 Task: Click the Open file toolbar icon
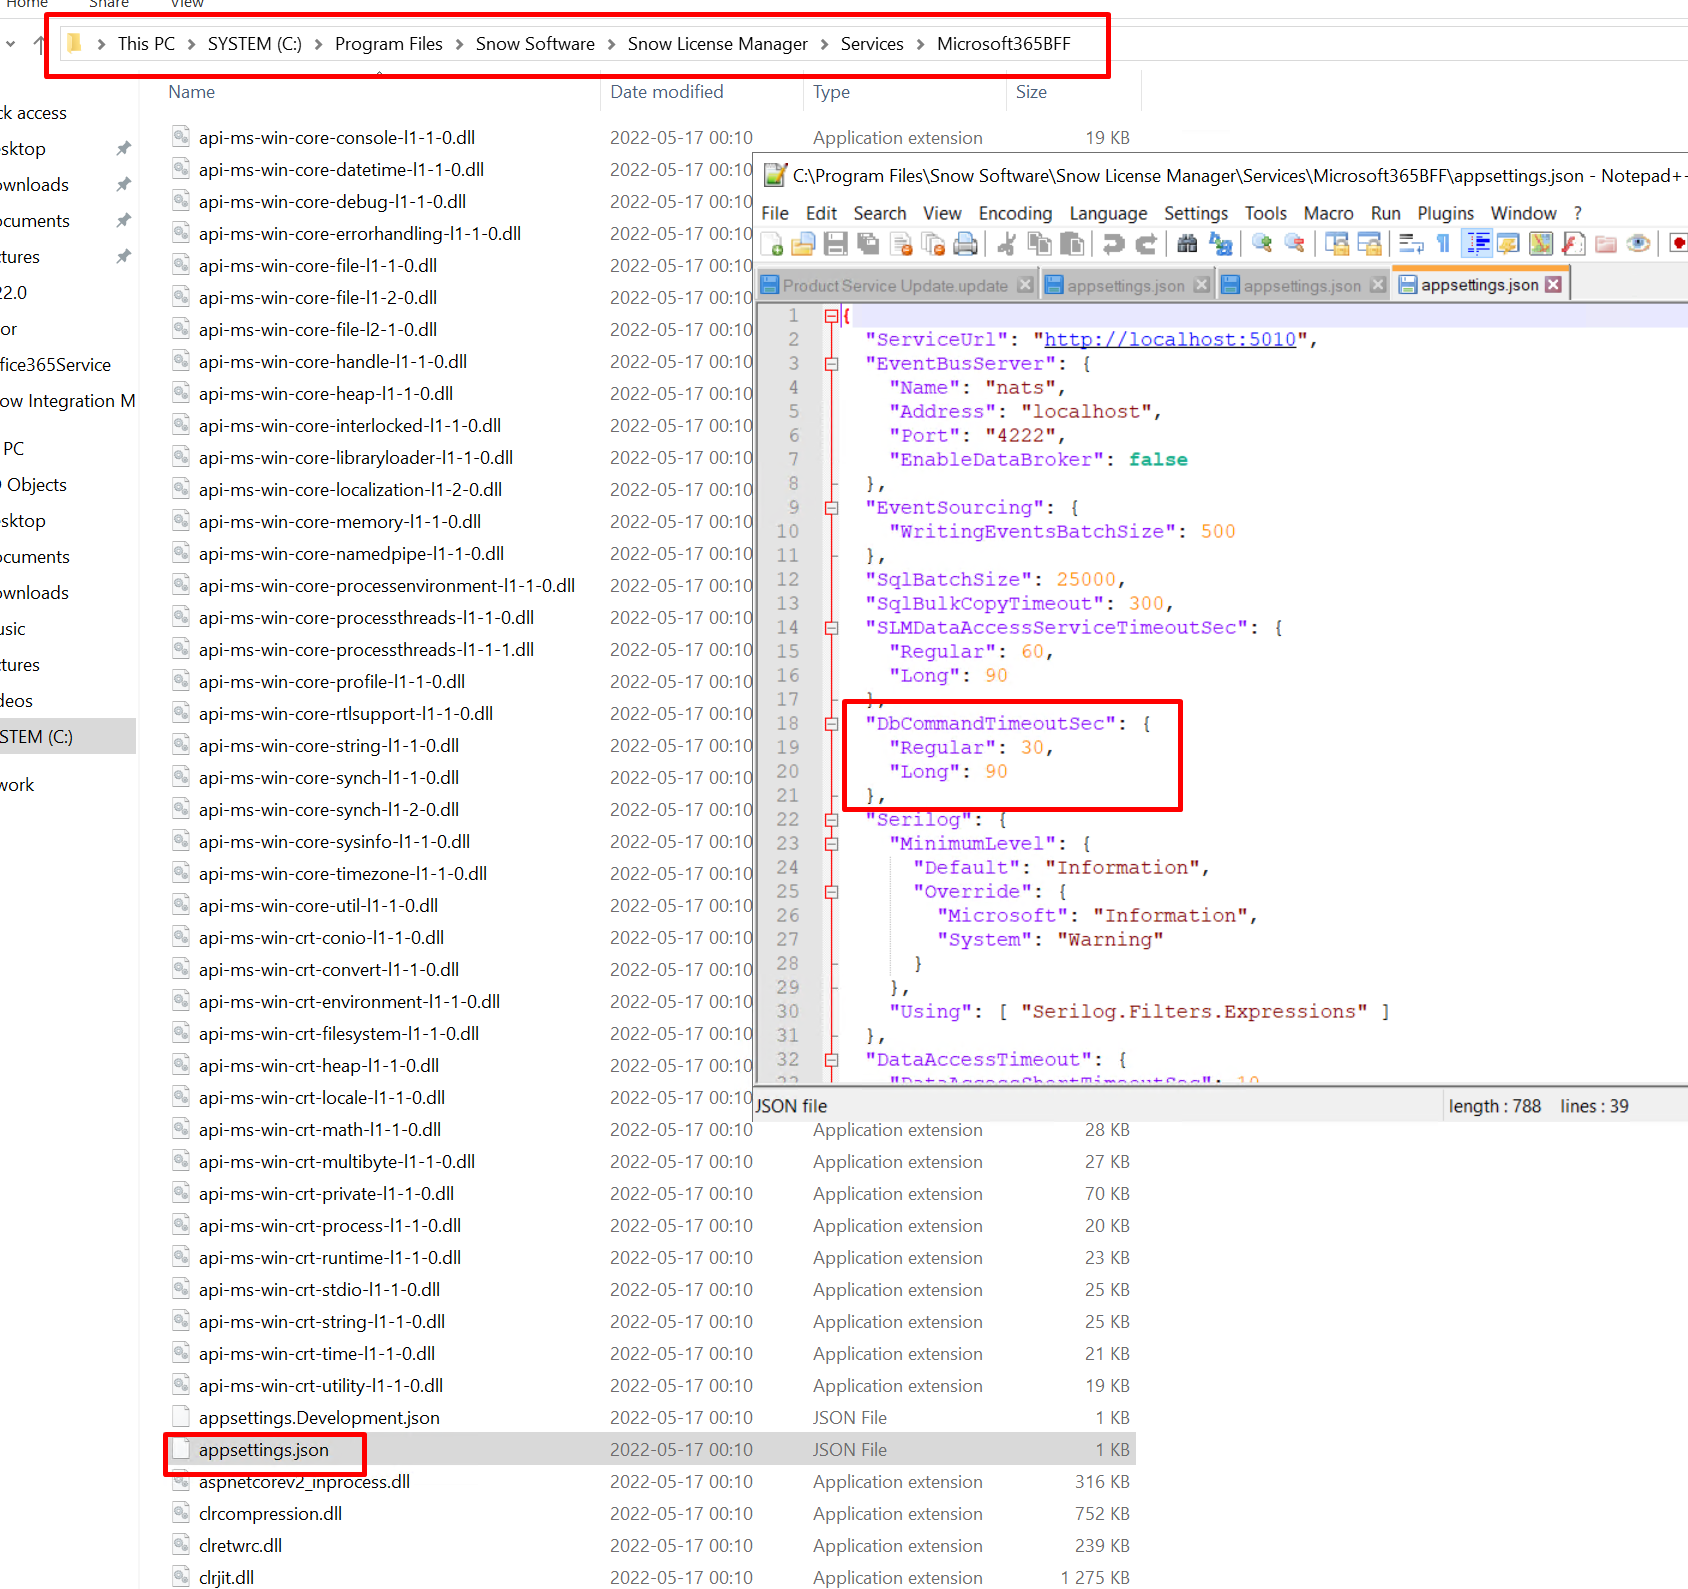coord(804,244)
